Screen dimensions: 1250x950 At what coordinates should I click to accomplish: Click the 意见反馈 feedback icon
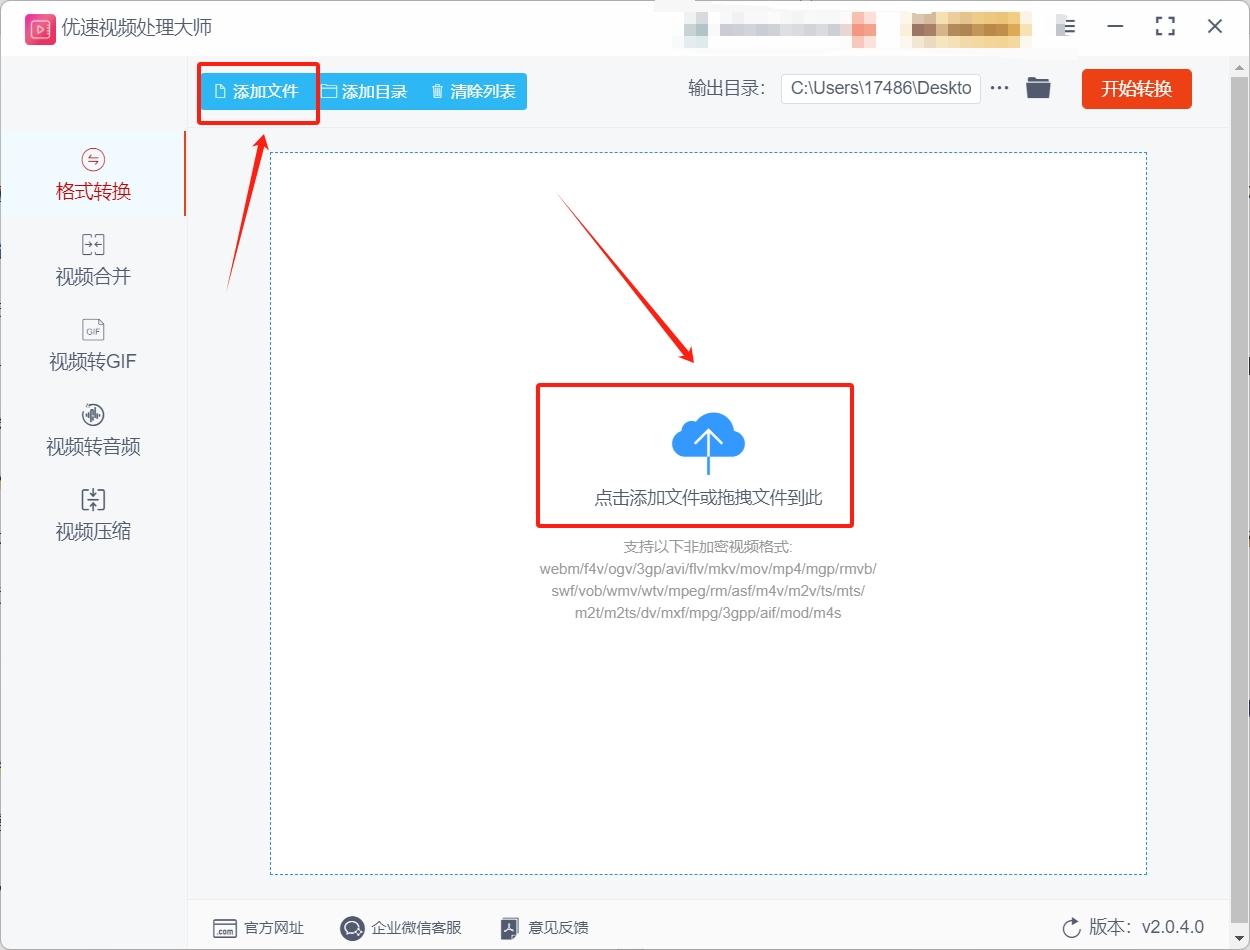point(509,928)
